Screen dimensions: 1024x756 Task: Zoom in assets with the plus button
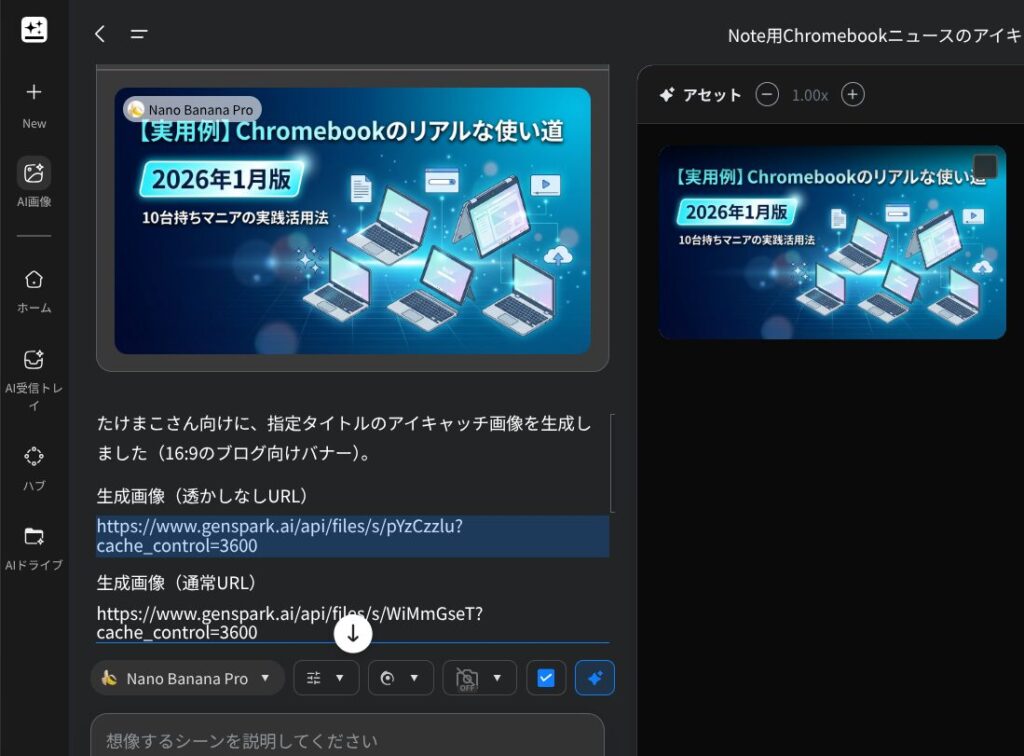[852, 95]
